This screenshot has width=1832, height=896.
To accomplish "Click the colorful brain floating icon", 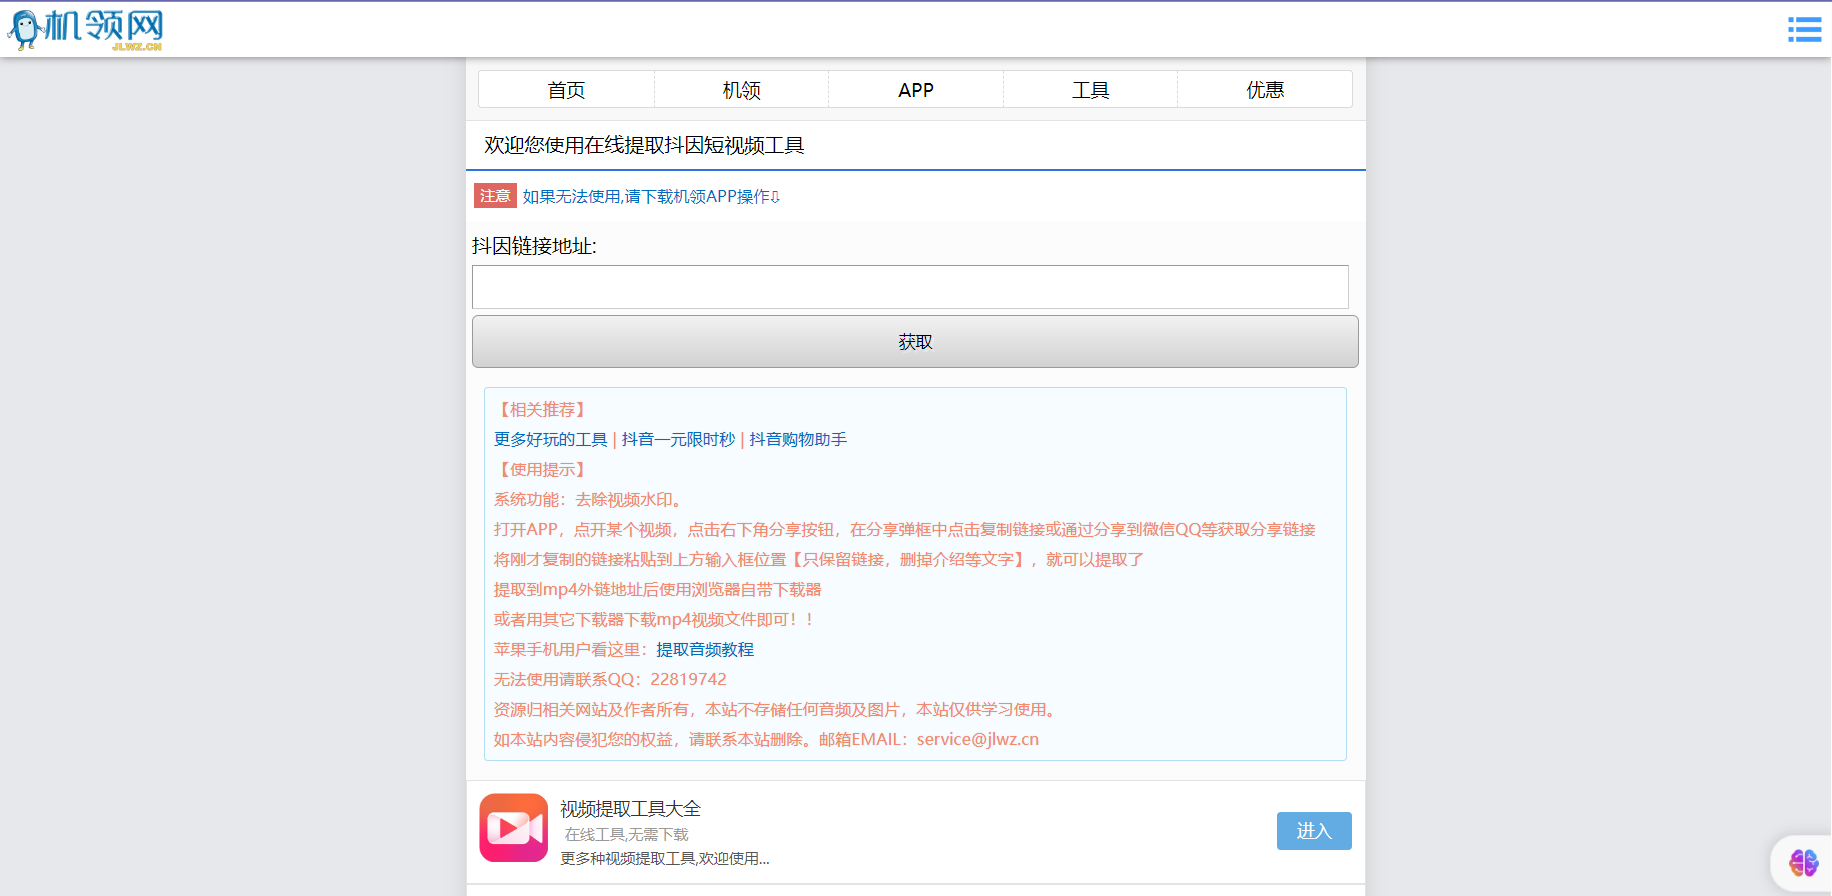I will 1803,862.
